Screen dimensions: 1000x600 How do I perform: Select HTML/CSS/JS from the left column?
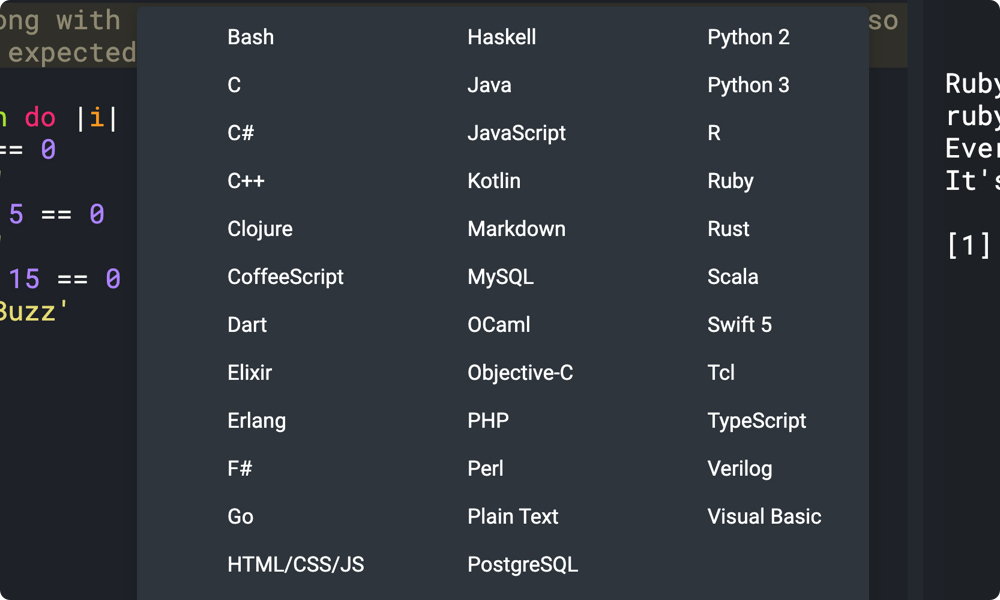click(x=295, y=565)
